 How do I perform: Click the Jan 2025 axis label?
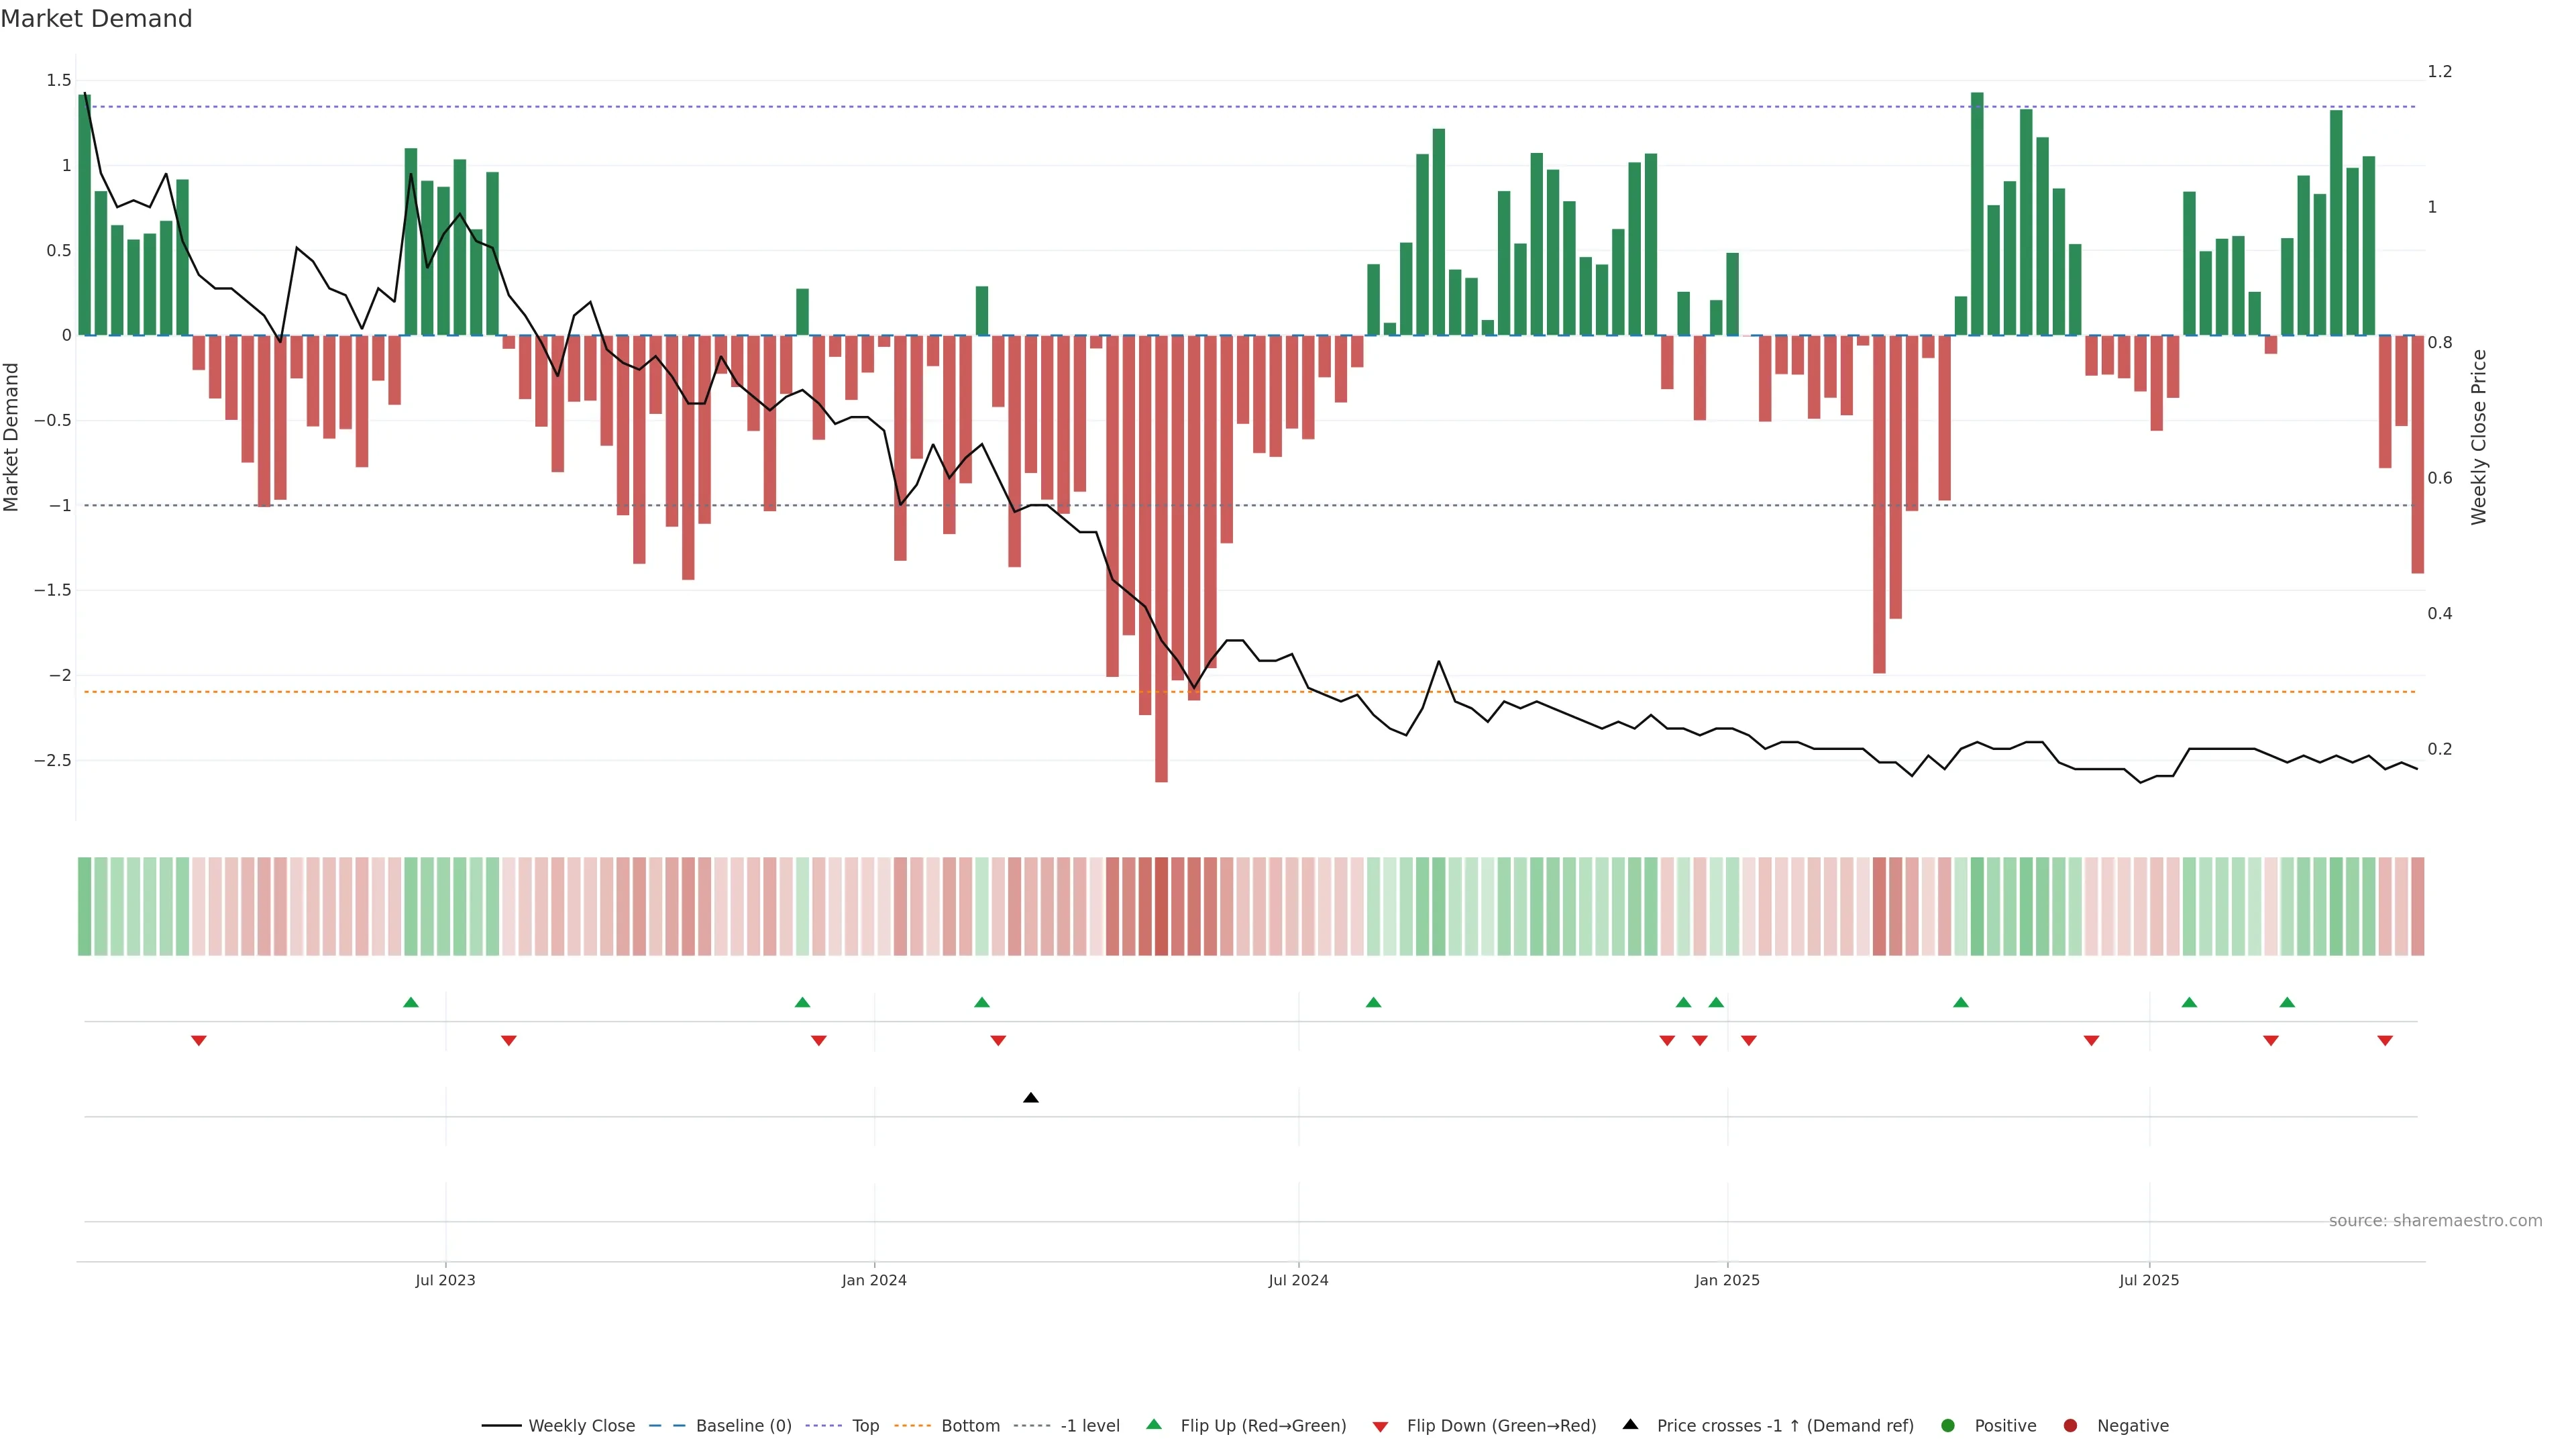point(1727,1280)
